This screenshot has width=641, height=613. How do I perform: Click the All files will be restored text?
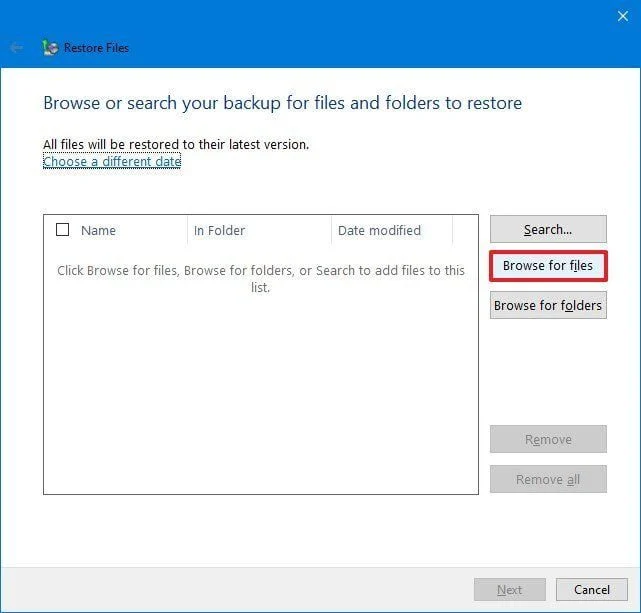point(176,144)
